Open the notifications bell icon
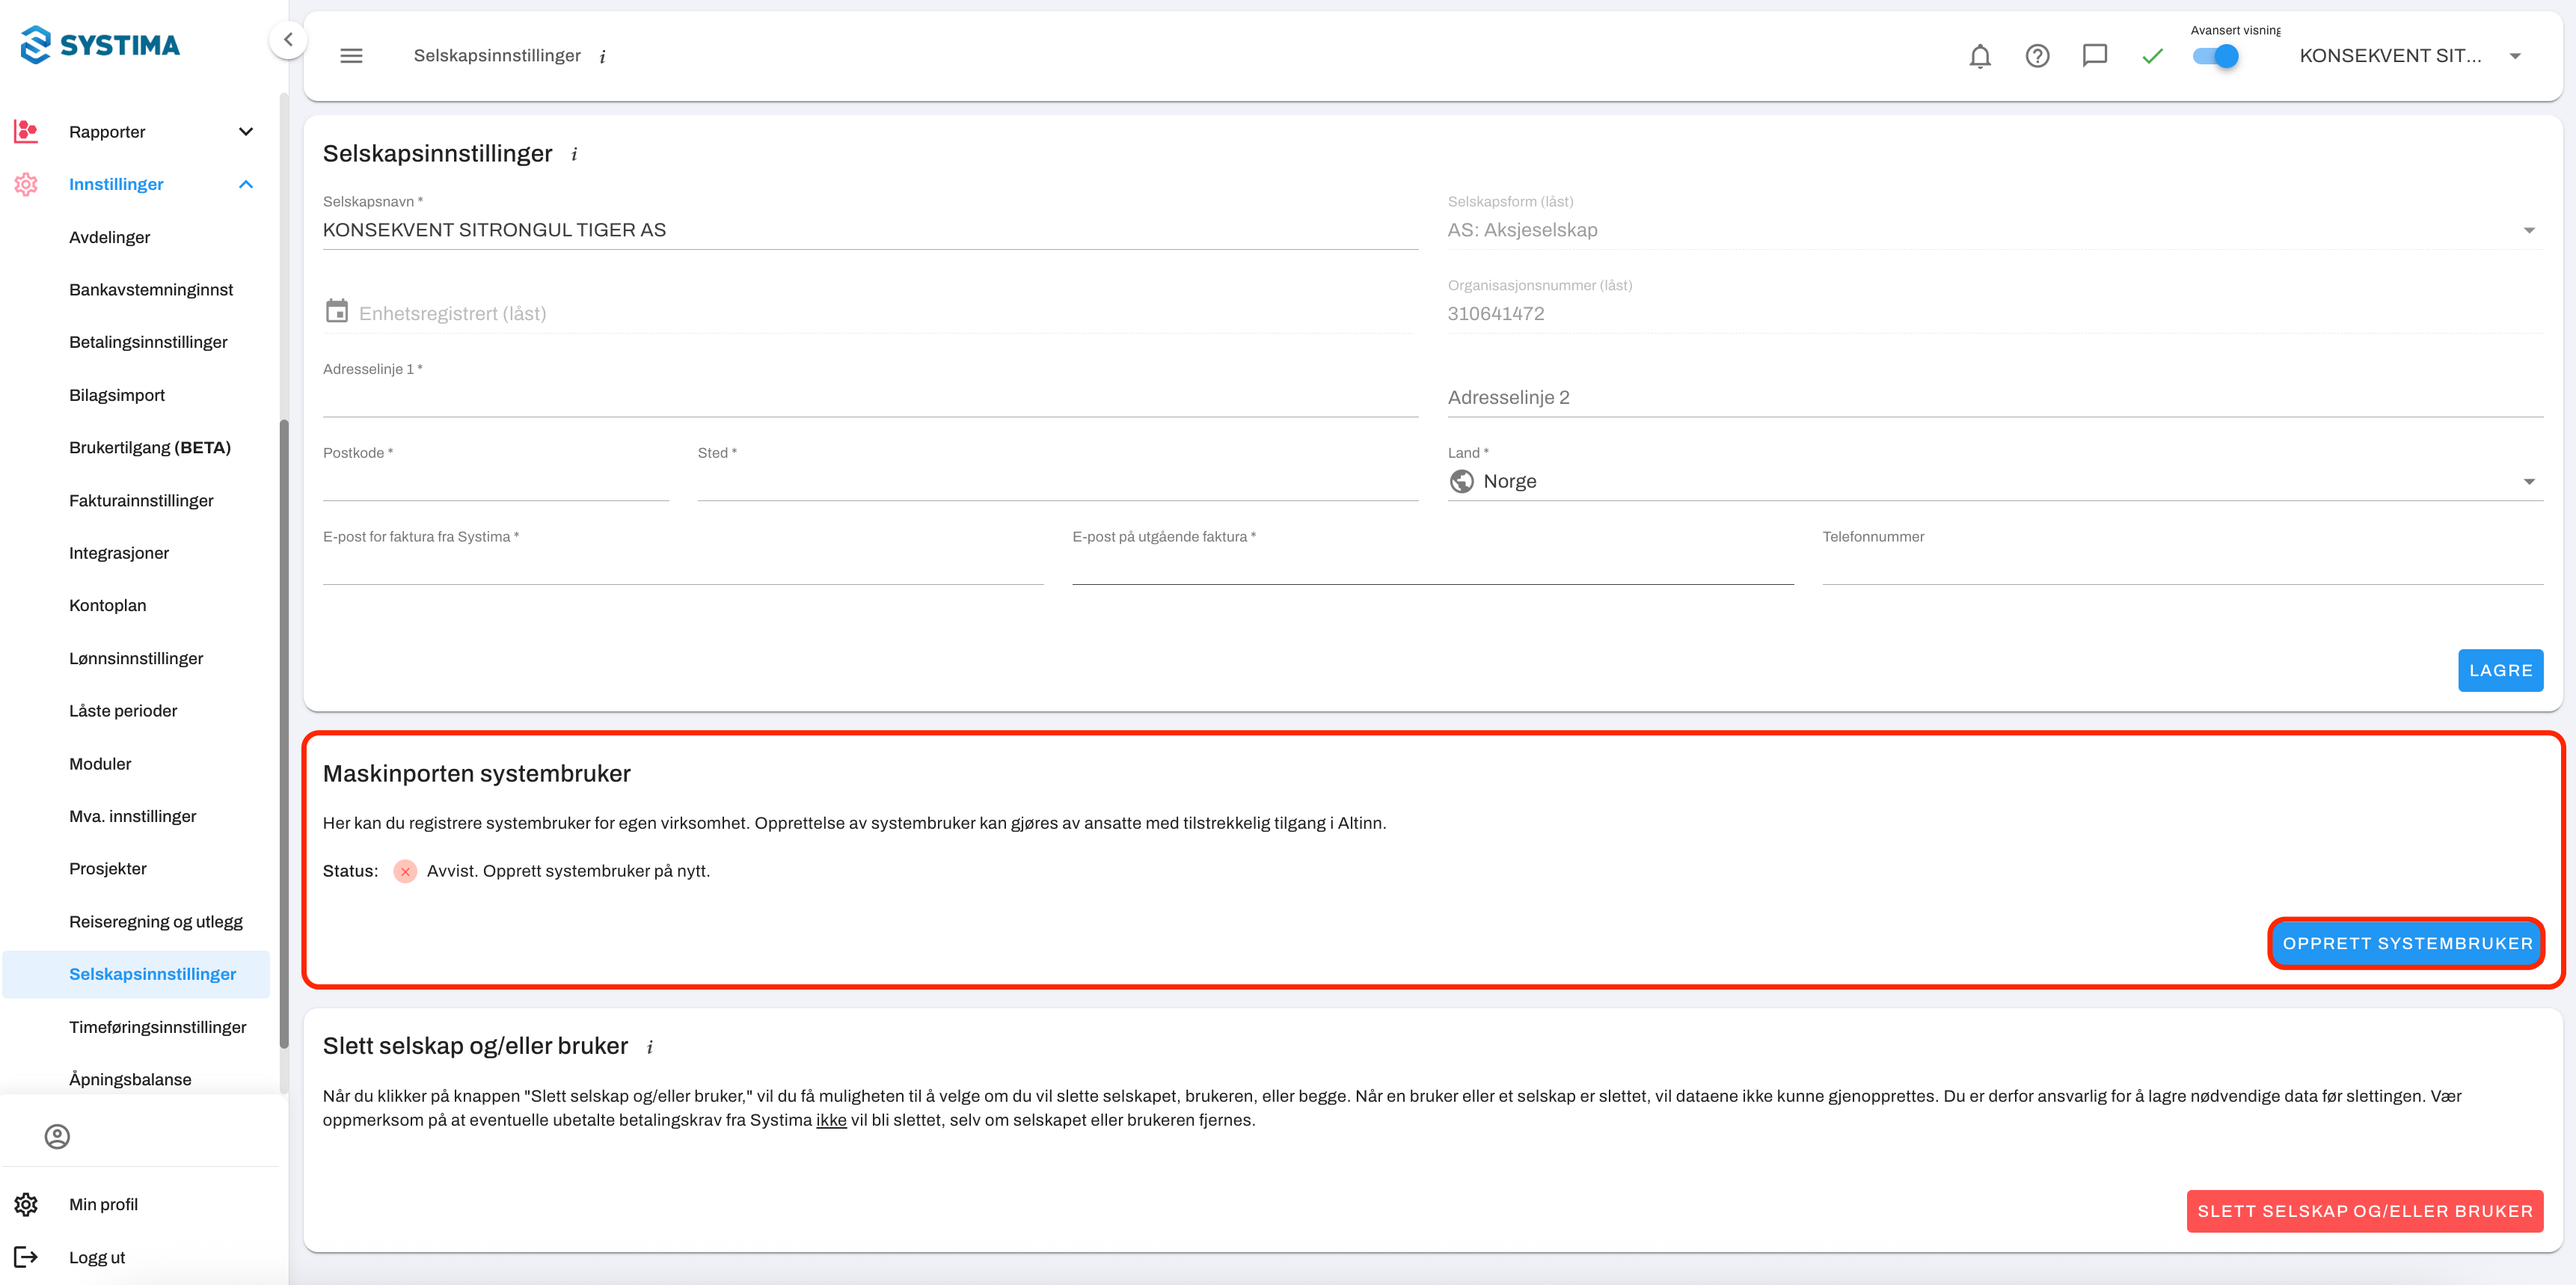The width and height of the screenshot is (2576, 1285). (1979, 56)
